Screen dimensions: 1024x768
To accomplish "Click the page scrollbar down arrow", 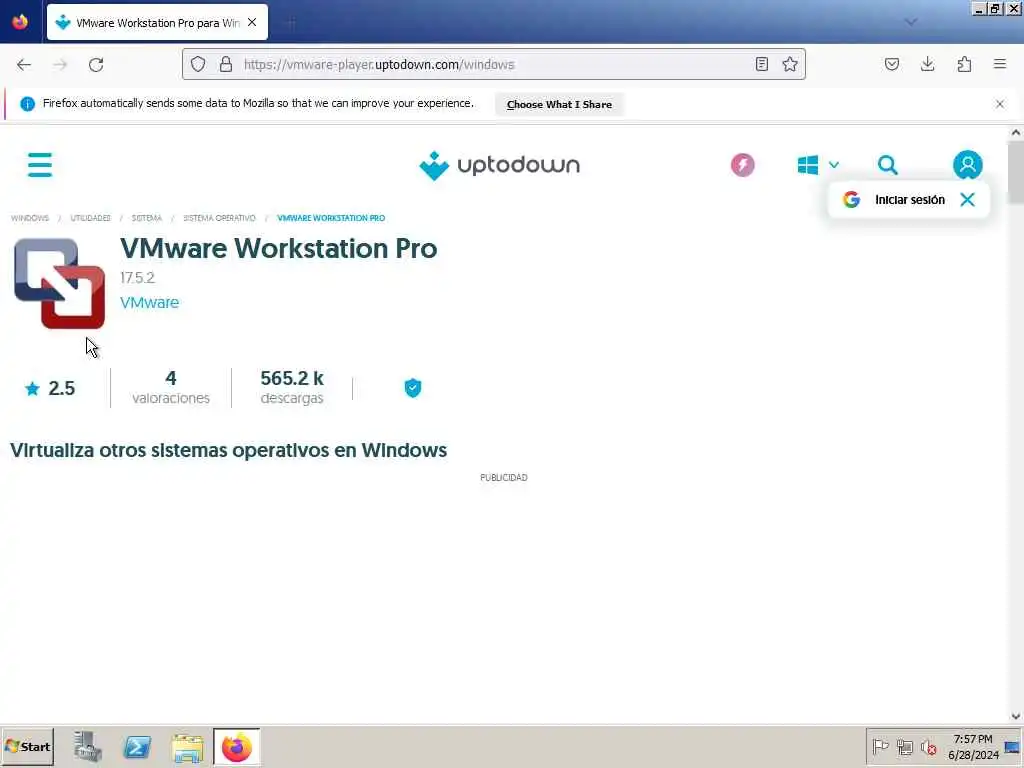I will [1016, 716].
